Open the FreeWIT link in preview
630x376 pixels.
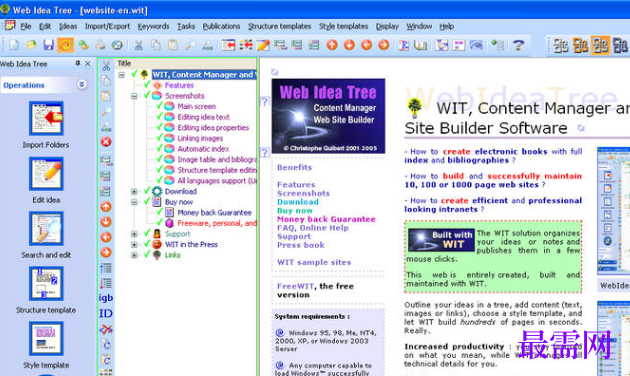(x=295, y=286)
